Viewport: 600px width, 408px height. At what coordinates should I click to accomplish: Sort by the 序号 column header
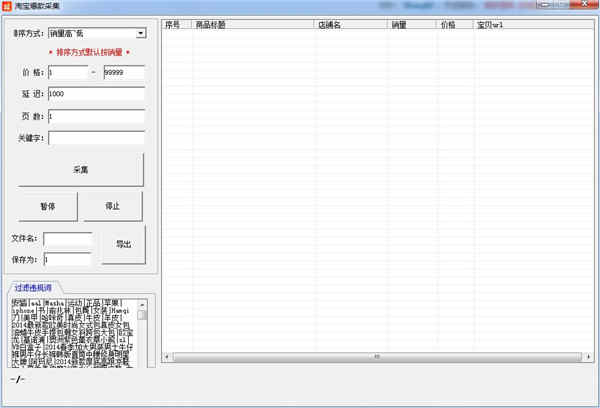[176, 25]
